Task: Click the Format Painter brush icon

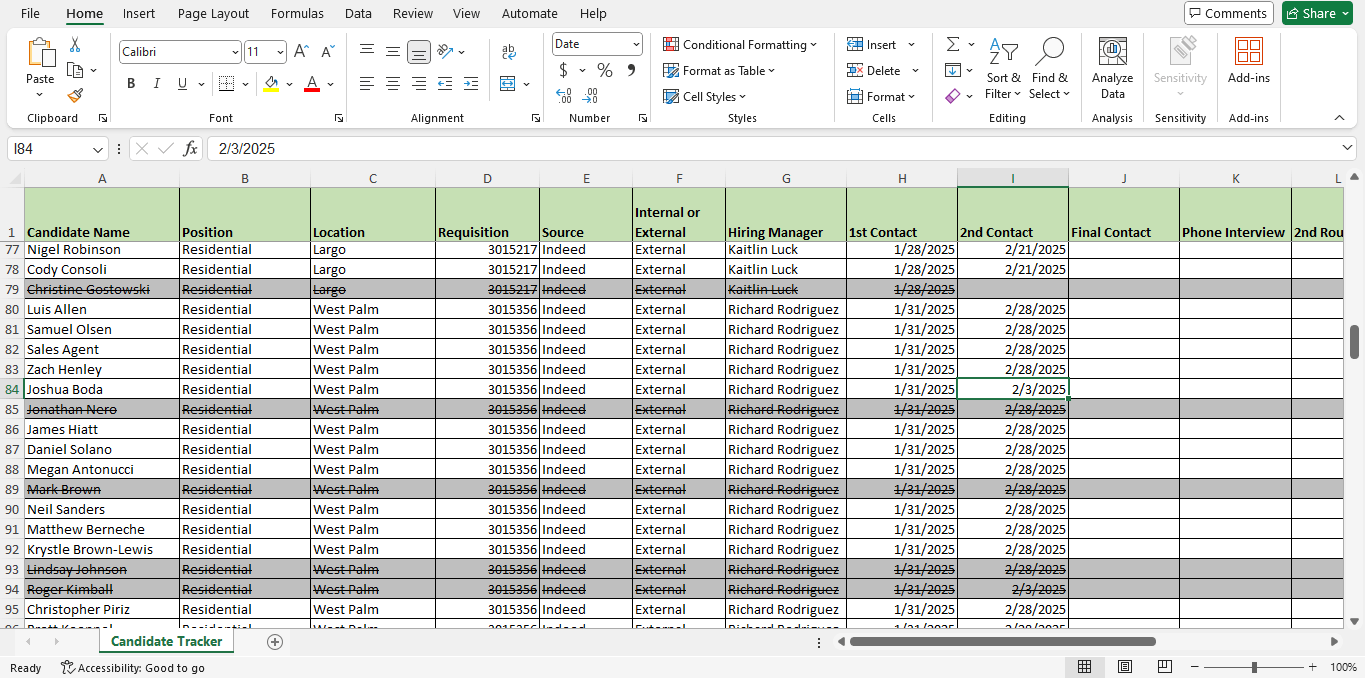Action: (x=75, y=96)
